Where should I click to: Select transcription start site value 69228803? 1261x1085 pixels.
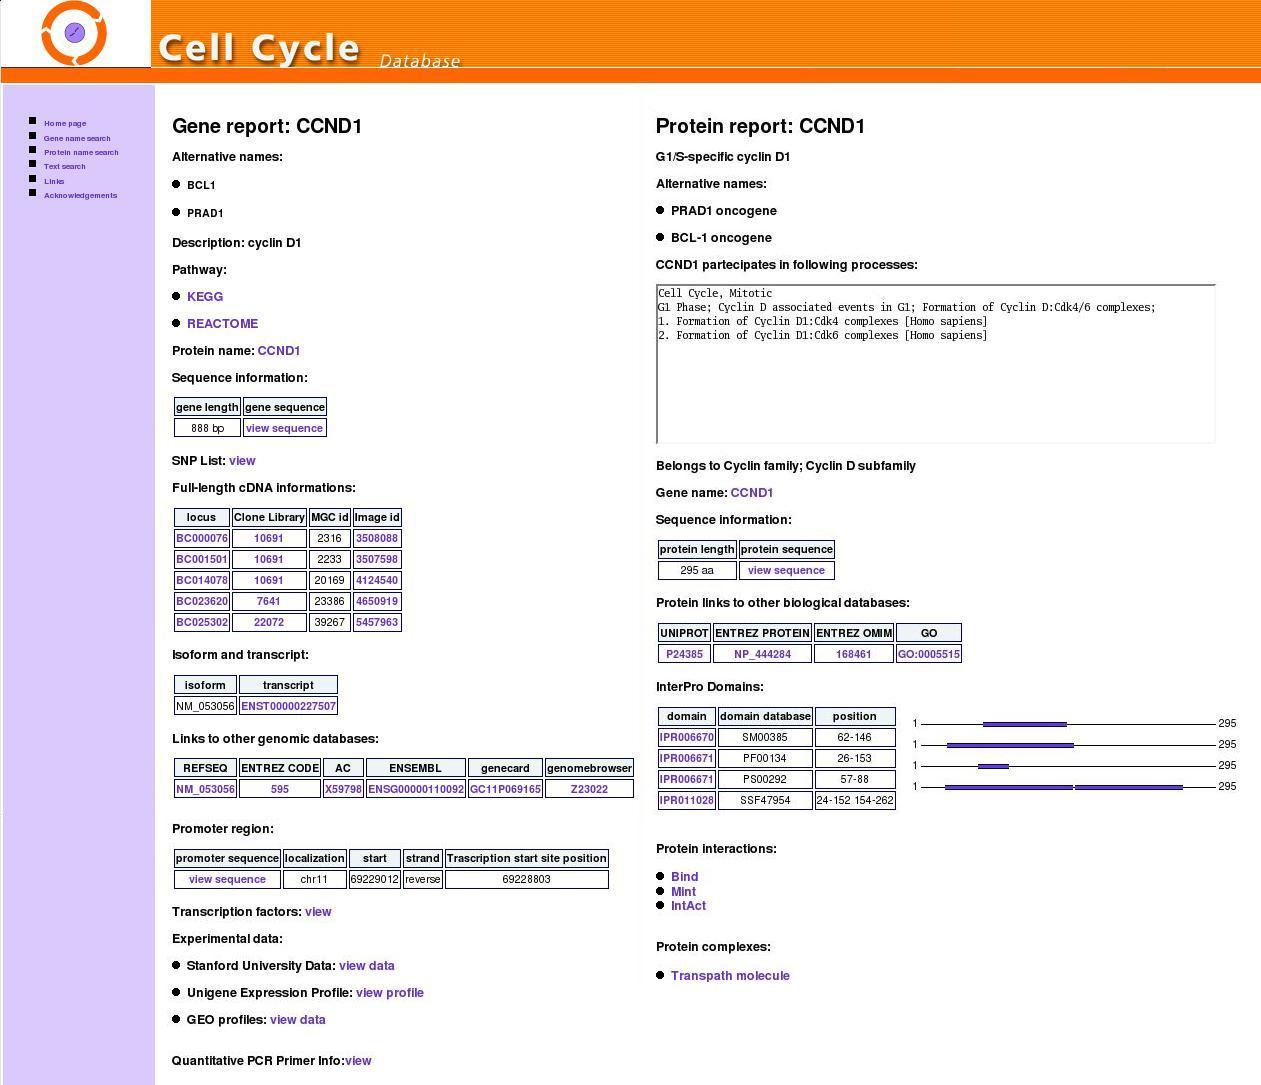point(527,880)
